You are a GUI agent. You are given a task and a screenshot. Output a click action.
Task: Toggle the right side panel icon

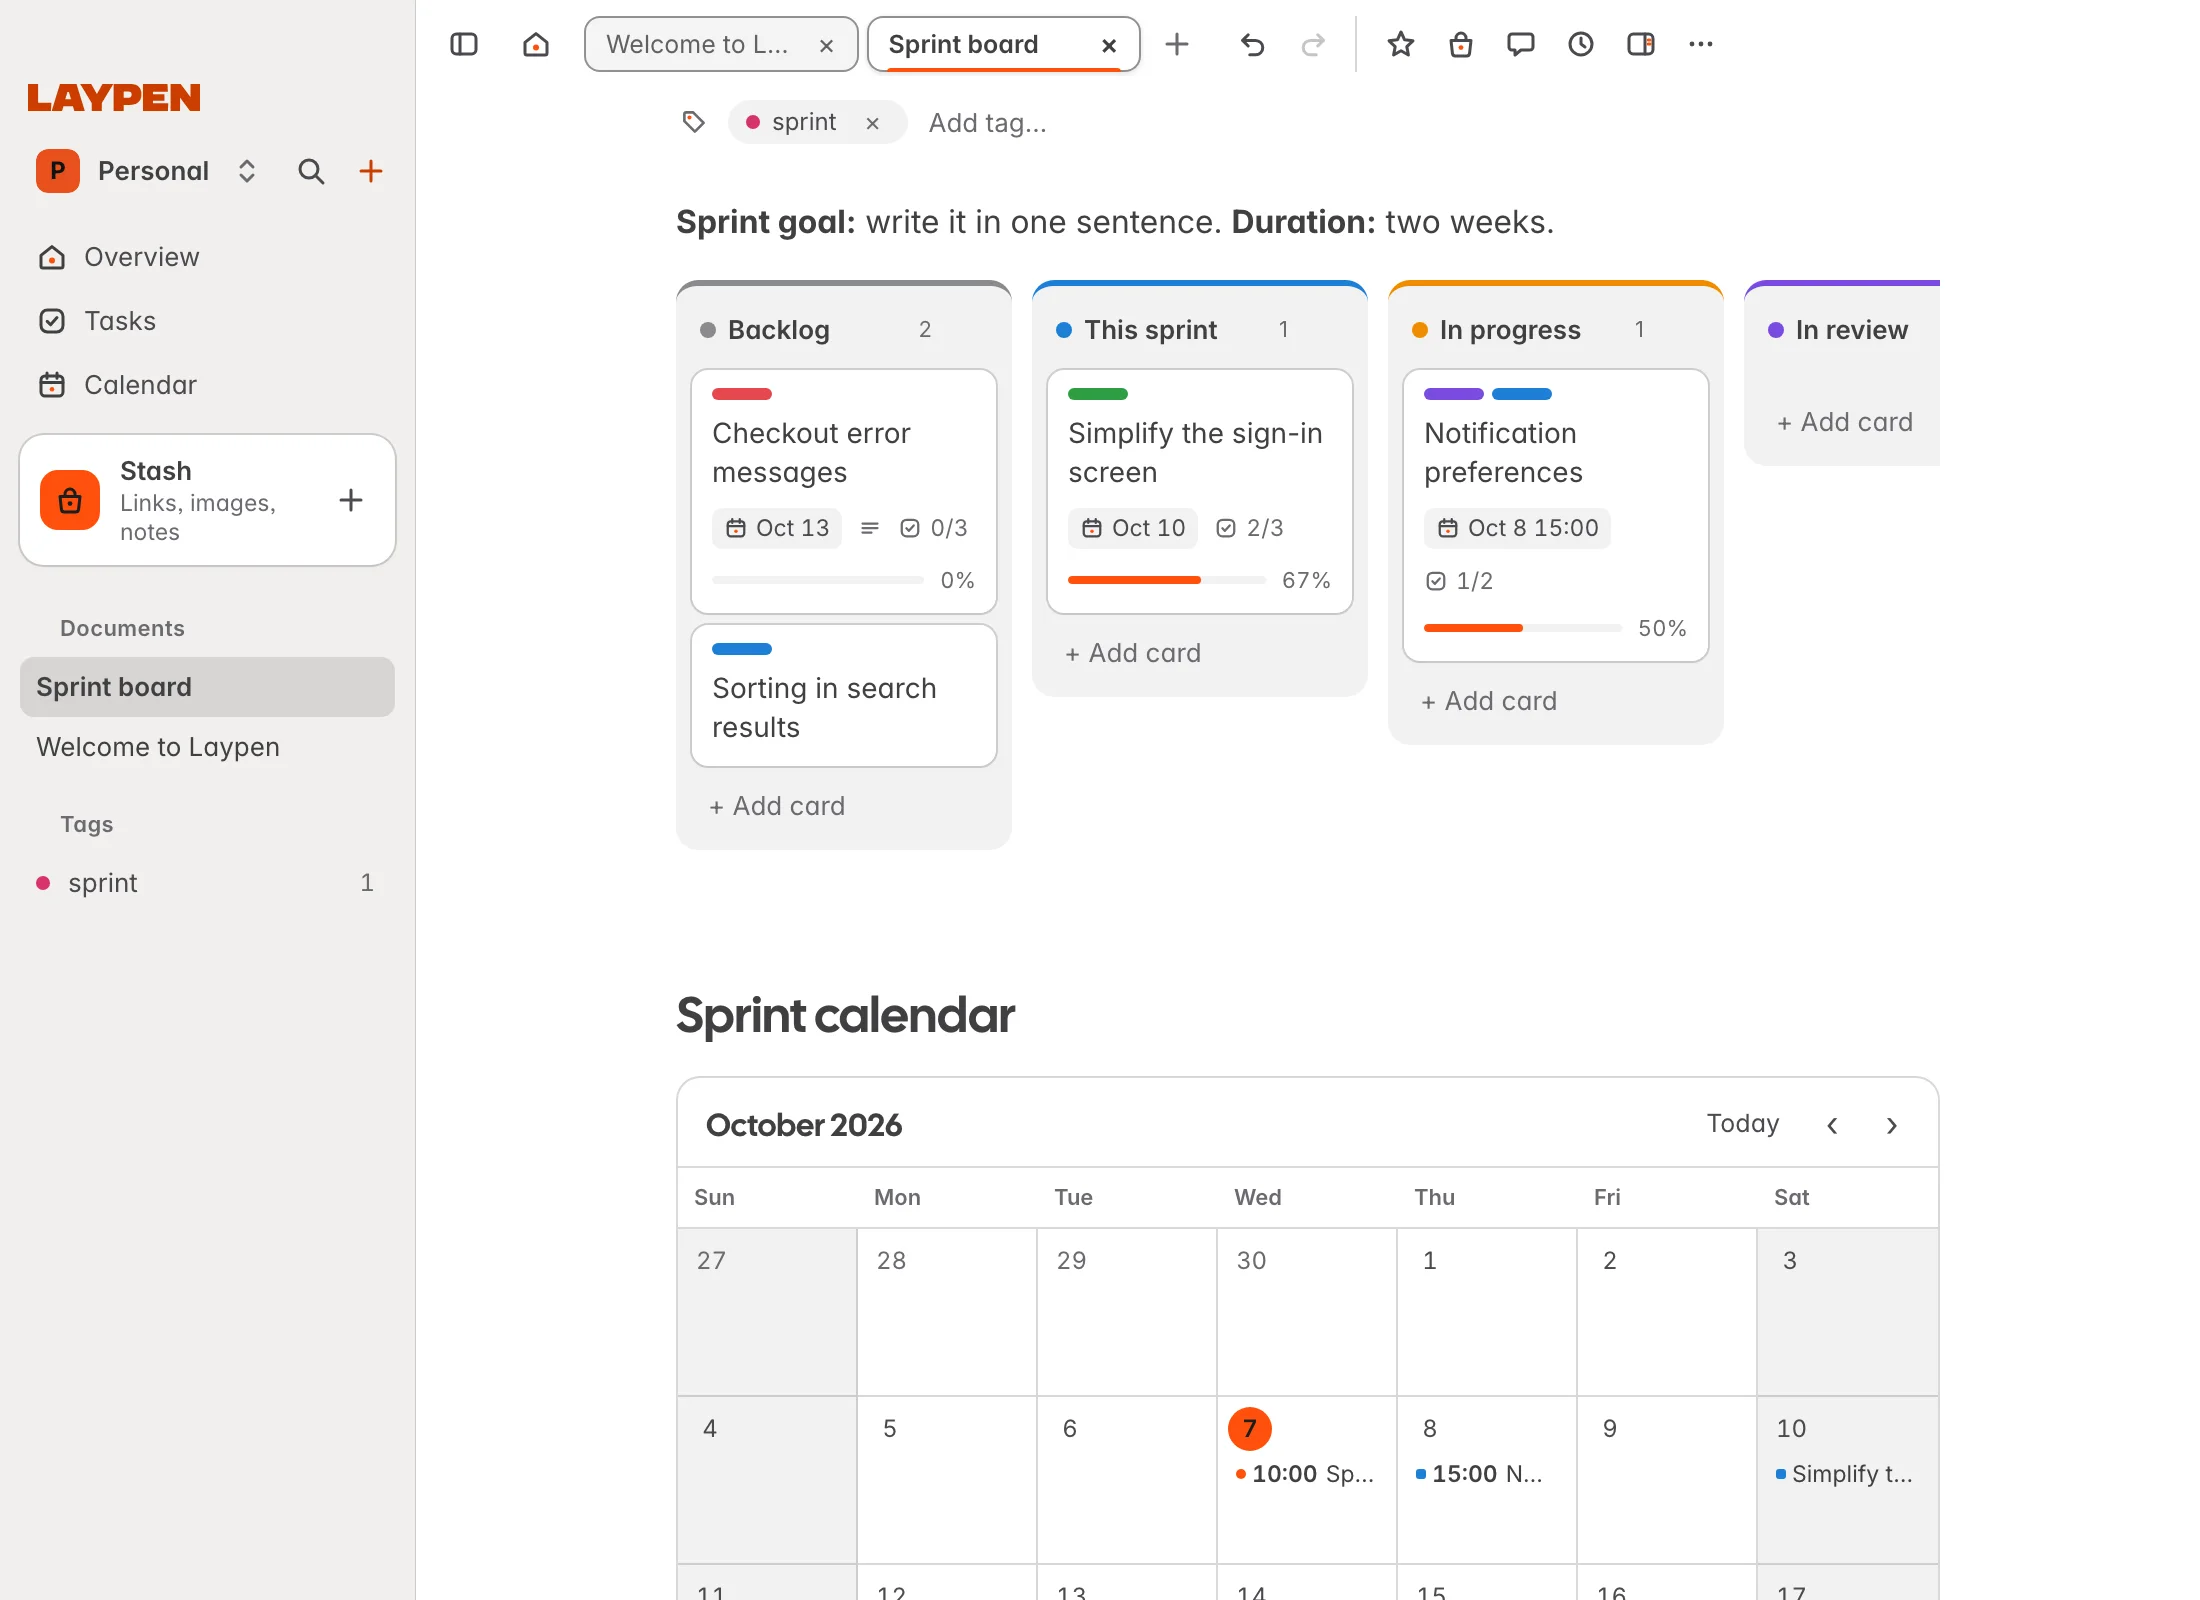tap(1641, 44)
